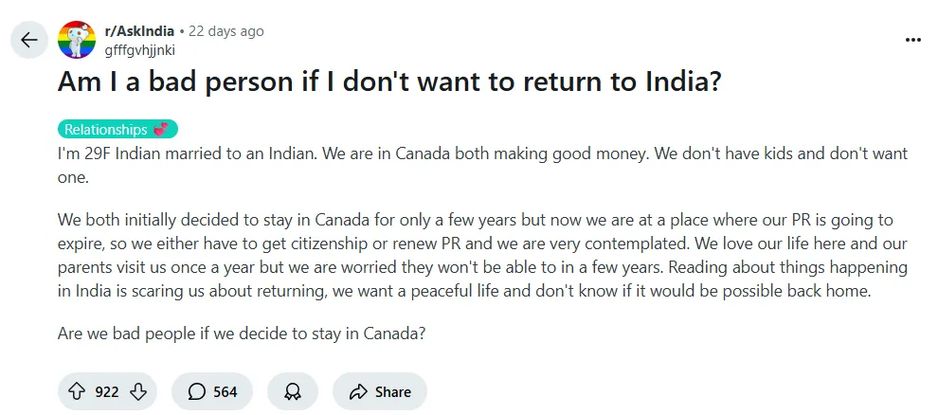Screen dimensions: 938x415
Task: Click the Share arrow icon
Action: (355, 391)
